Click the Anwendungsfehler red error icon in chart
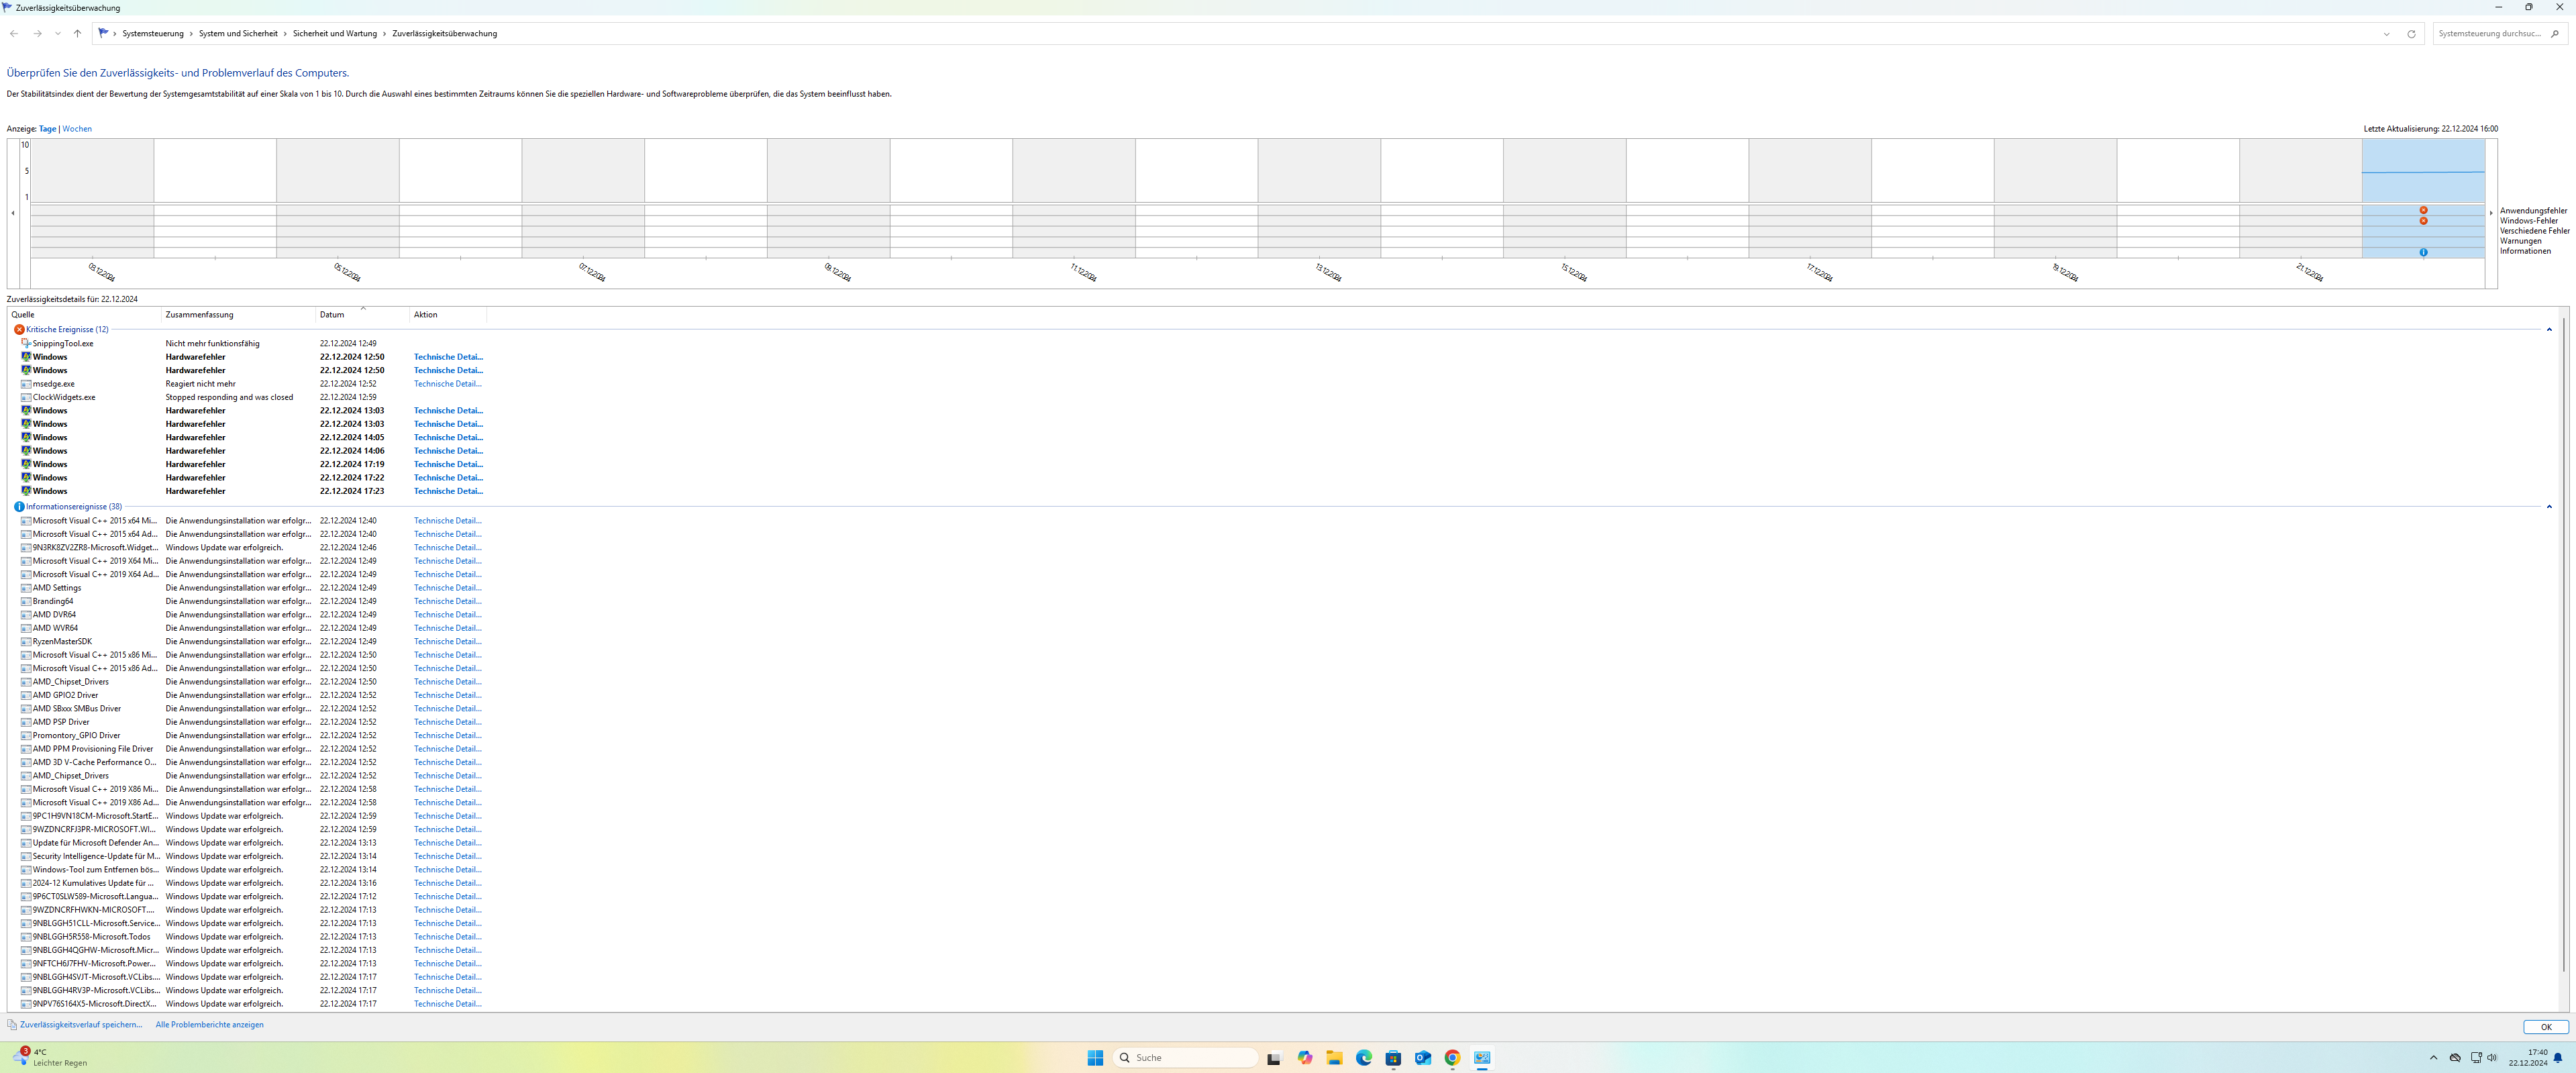 click(2423, 210)
